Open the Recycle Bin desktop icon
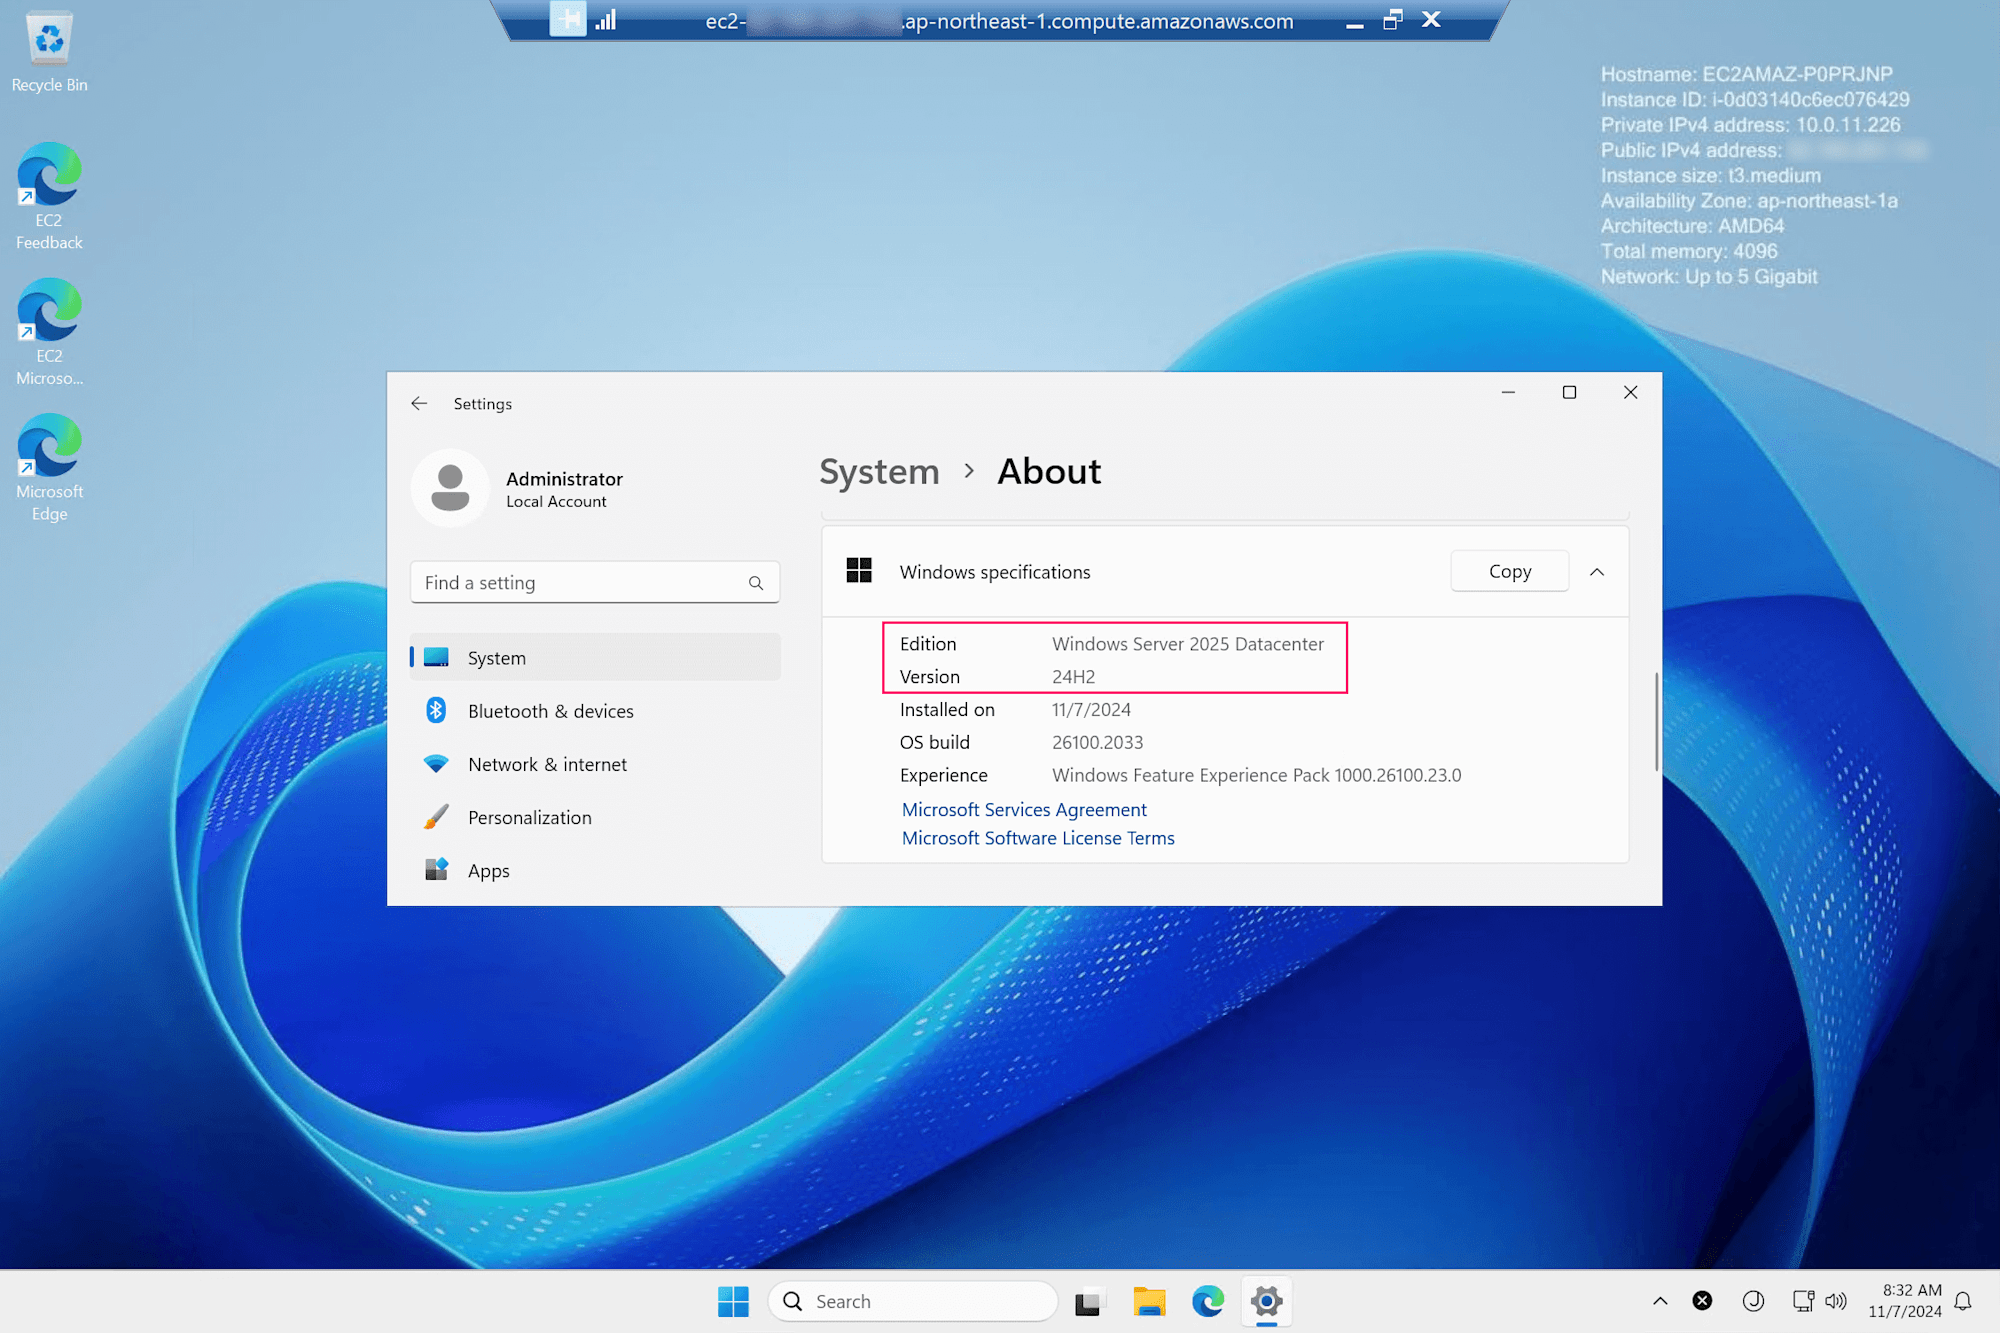The width and height of the screenshot is (2000, 1333). tap(49, 52)
